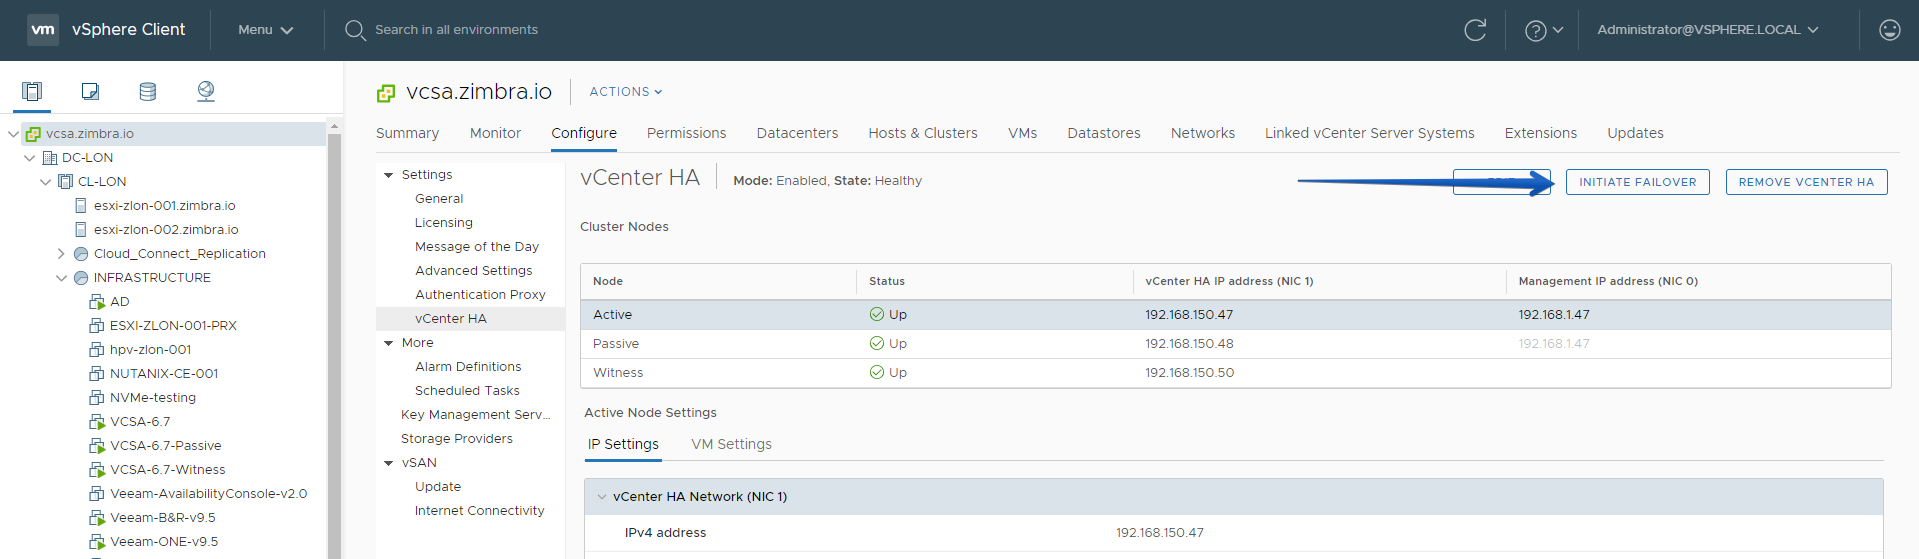Open Advanced Settings
This screenshot has width=1919, height=559.
[x=474, y=271]
